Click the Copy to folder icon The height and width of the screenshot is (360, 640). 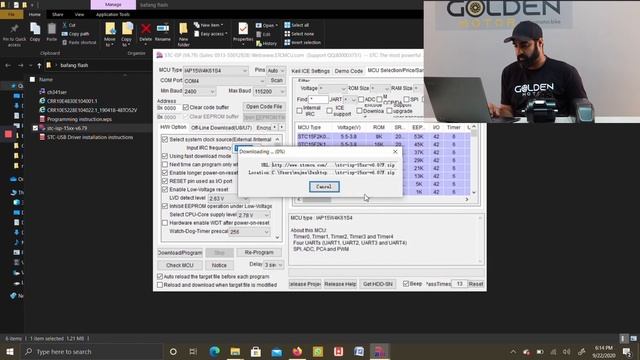[127, 29]
